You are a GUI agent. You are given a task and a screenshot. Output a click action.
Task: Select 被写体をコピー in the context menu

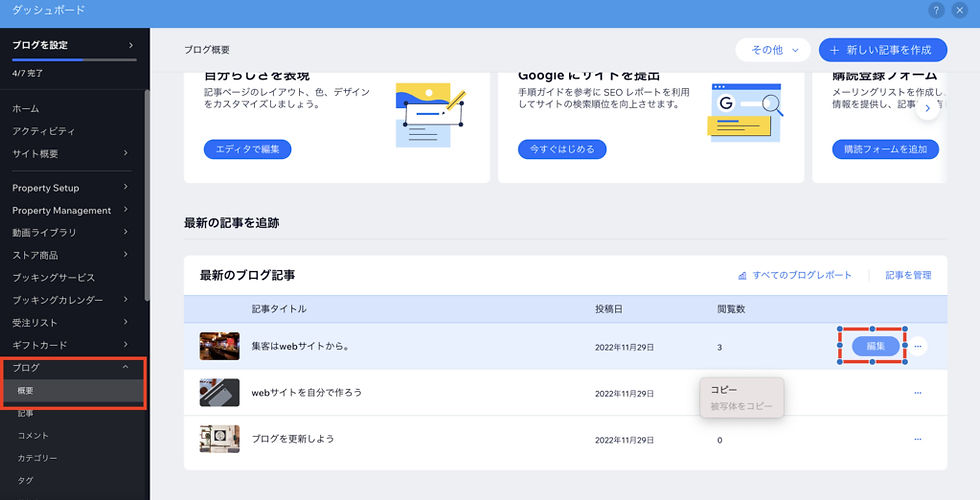(742, 406)
